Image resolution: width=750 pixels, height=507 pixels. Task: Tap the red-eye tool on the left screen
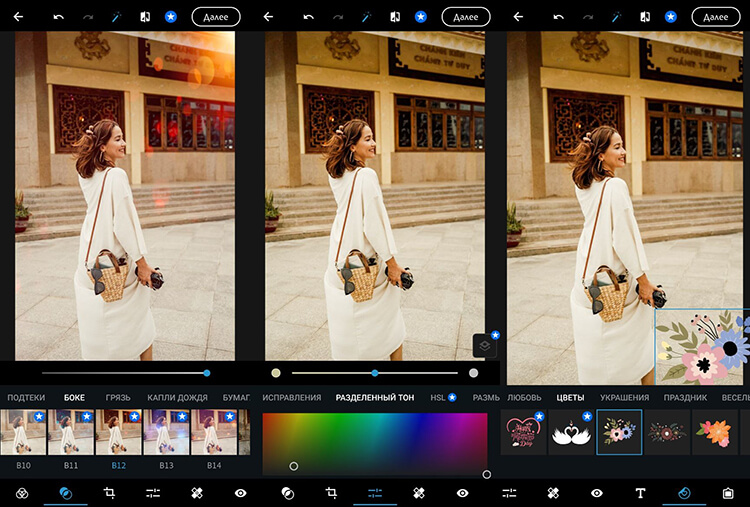click(241, 493)
